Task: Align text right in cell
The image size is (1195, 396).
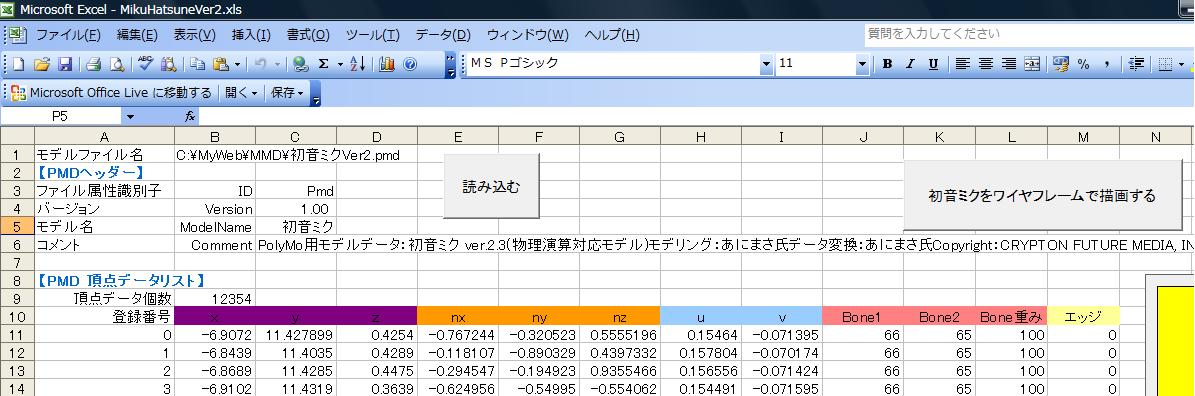Action: pos(1008,65)
